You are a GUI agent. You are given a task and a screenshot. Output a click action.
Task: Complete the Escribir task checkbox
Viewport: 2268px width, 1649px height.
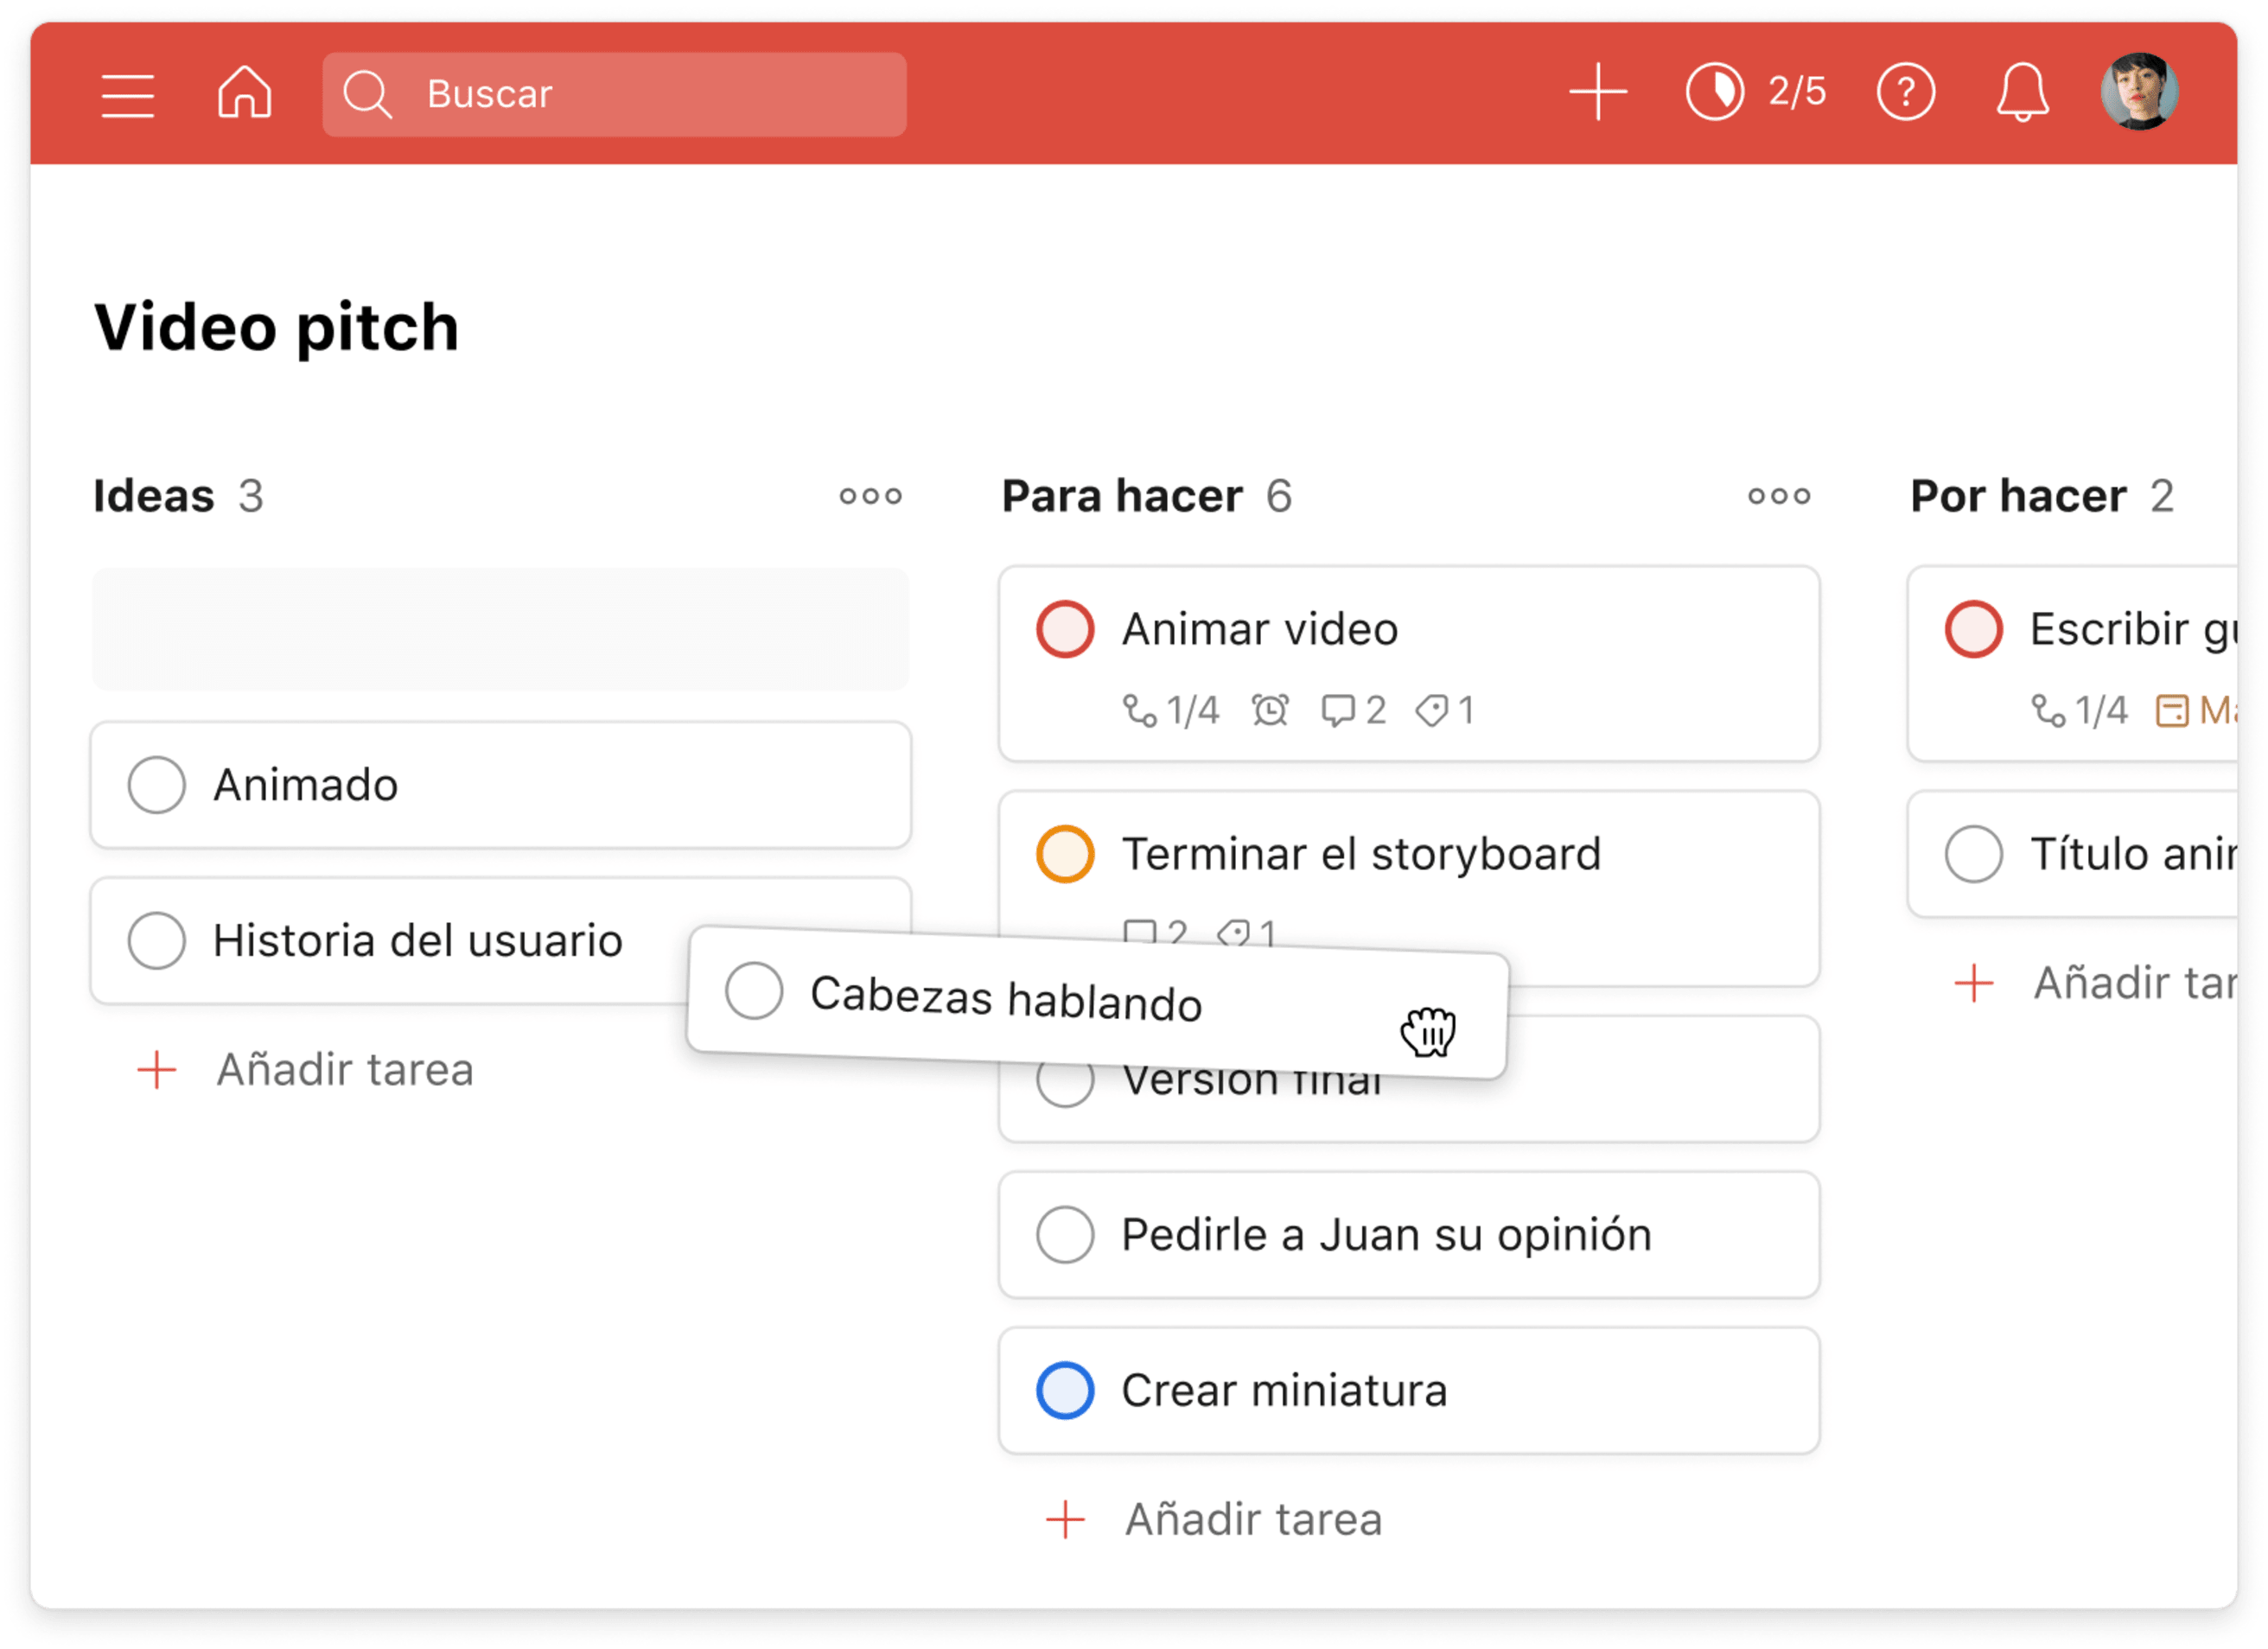pyautogui.click(x=1974, y=629)
